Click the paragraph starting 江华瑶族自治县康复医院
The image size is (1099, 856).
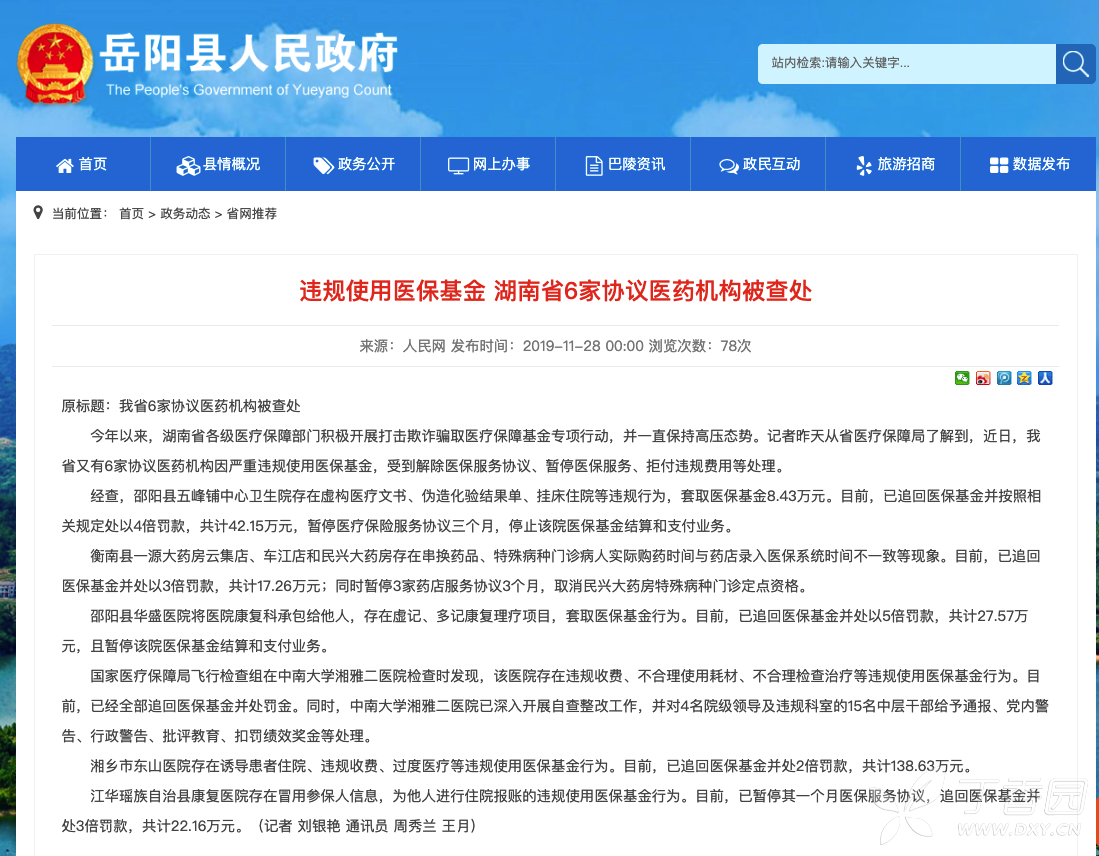click(551, 811)
